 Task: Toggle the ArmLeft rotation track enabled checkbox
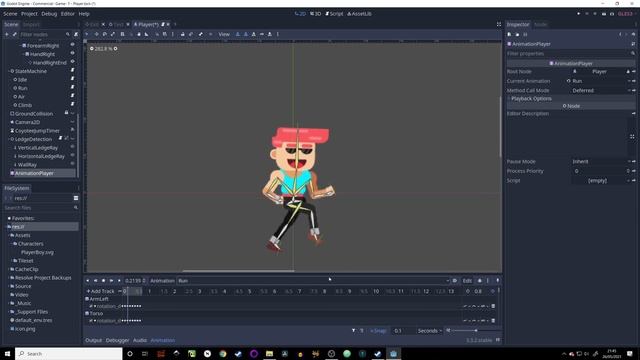click(91, 306)
